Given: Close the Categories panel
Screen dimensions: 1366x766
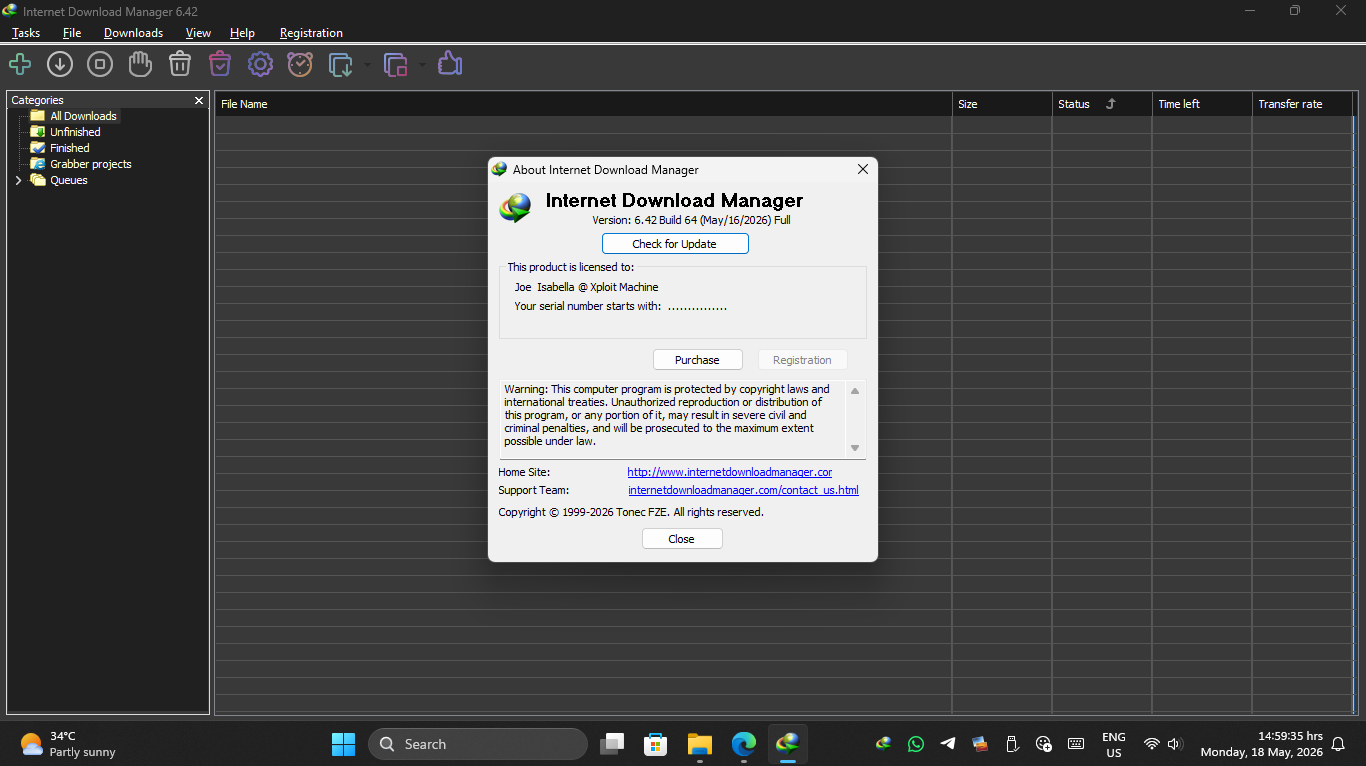Looking at the screenshot, I should [199, 100].
